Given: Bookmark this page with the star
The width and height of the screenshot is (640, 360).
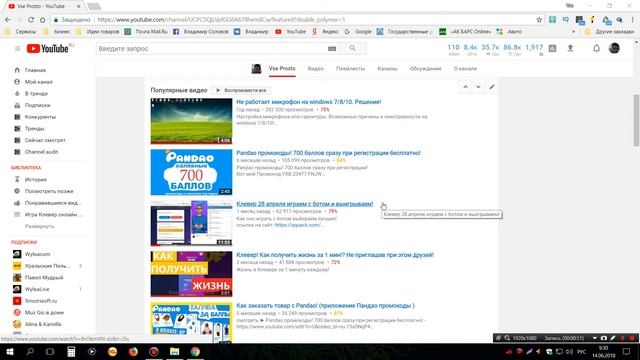Looking at the screenshot, I should coord(539,20).
